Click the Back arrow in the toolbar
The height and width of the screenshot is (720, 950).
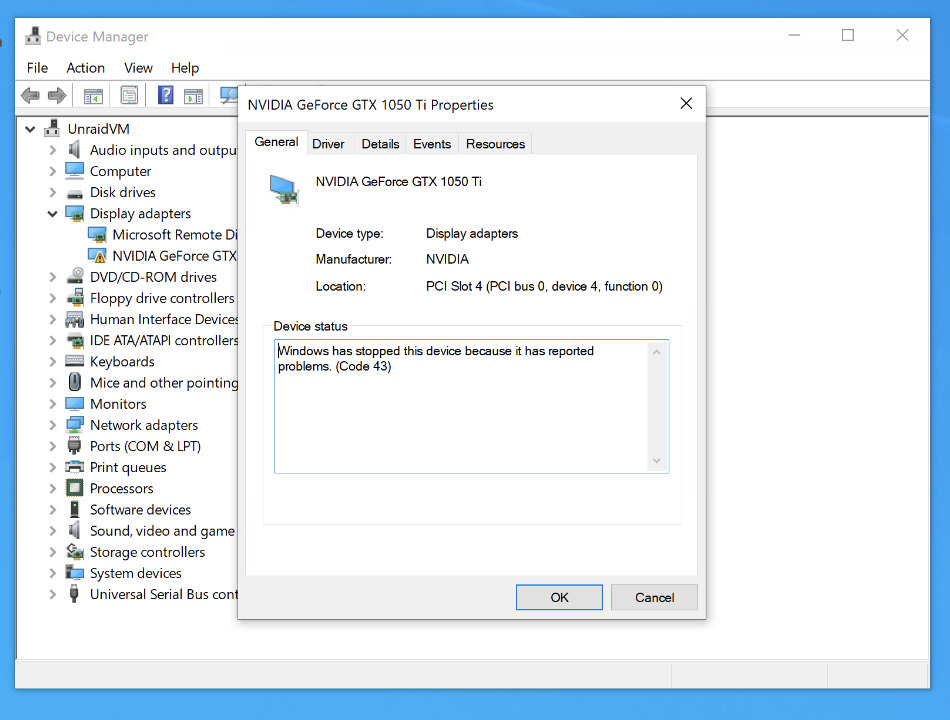(x=30, y=95)
